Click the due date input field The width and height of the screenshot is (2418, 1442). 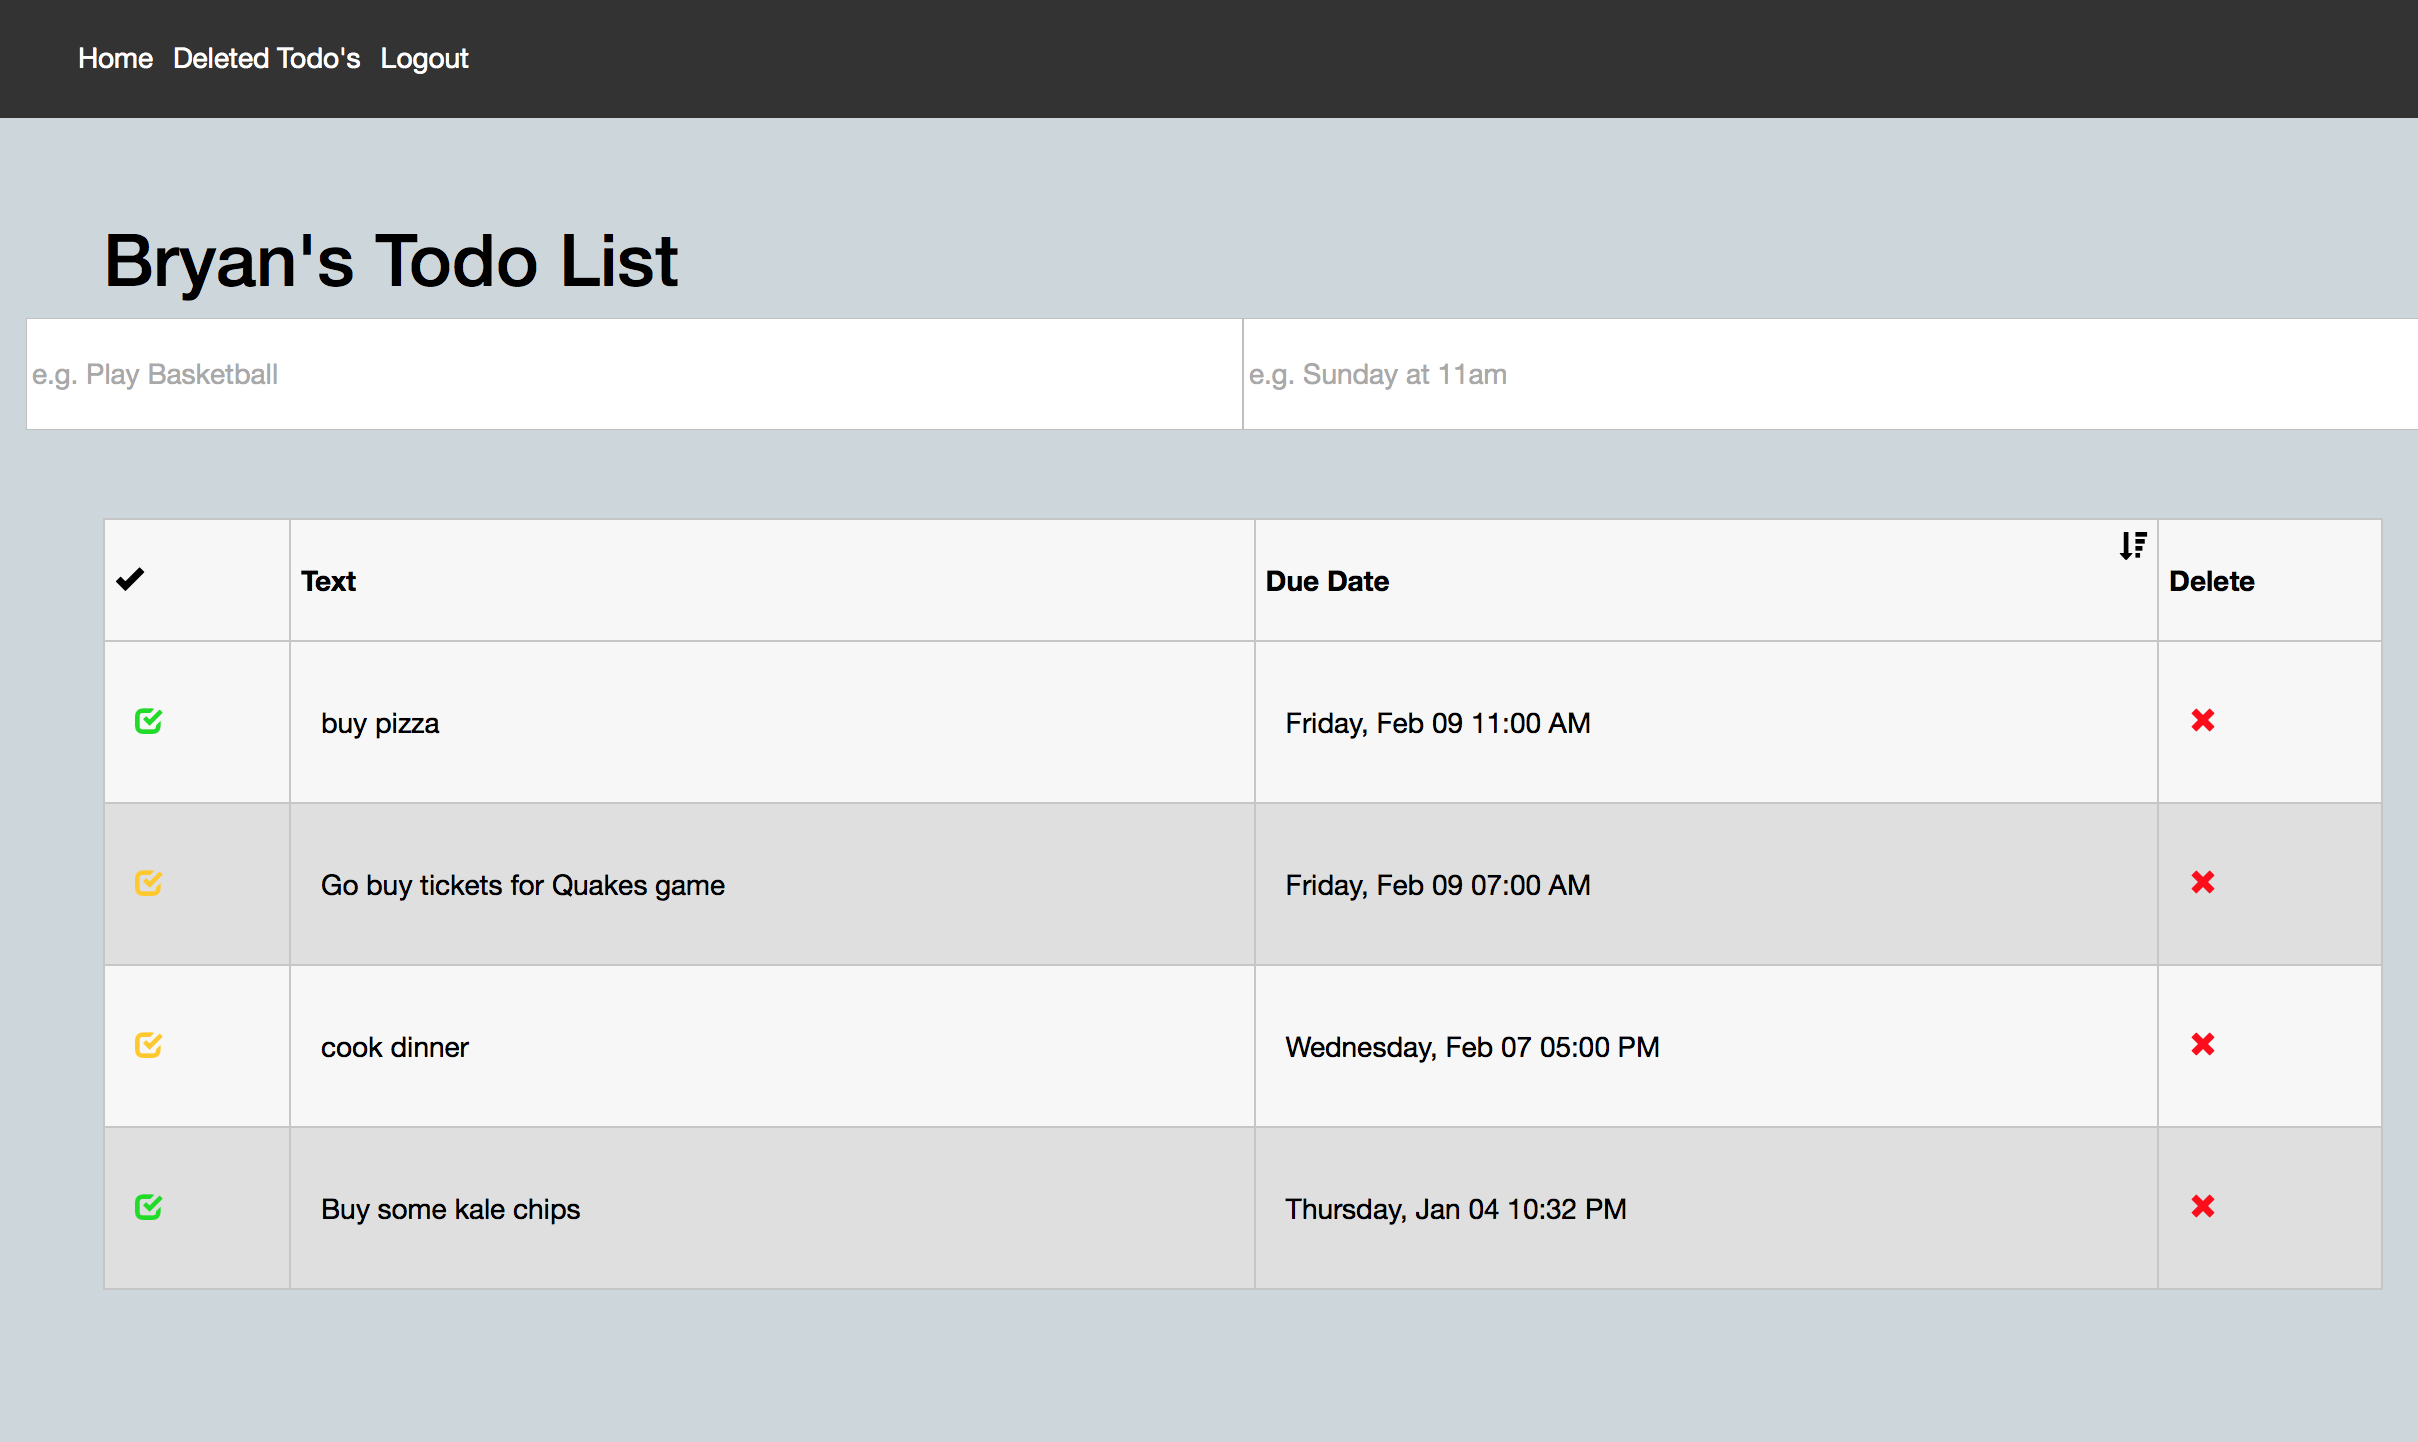[x=1828, y=375]
